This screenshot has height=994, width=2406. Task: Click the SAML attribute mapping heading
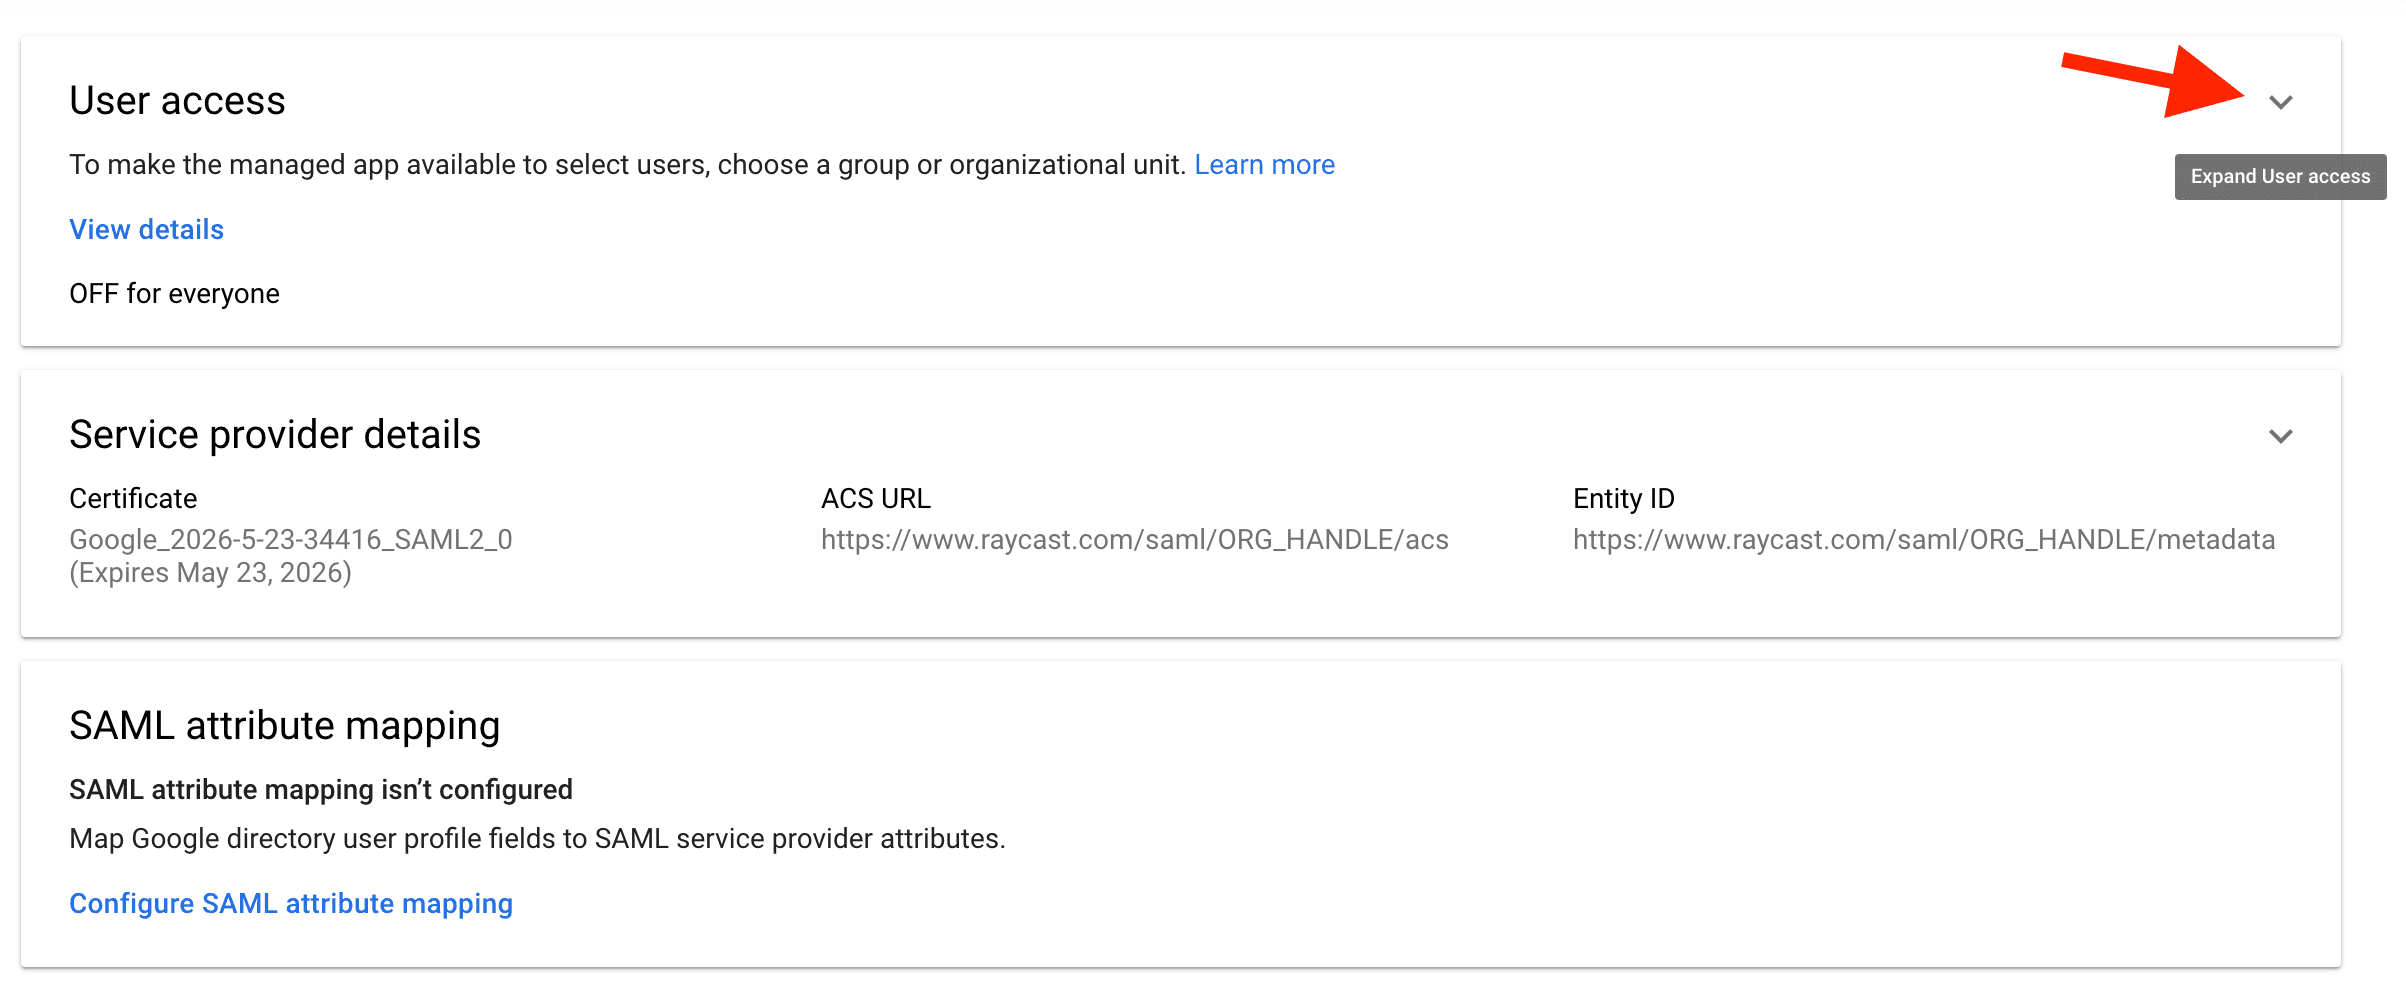click(x=284, y=725)
